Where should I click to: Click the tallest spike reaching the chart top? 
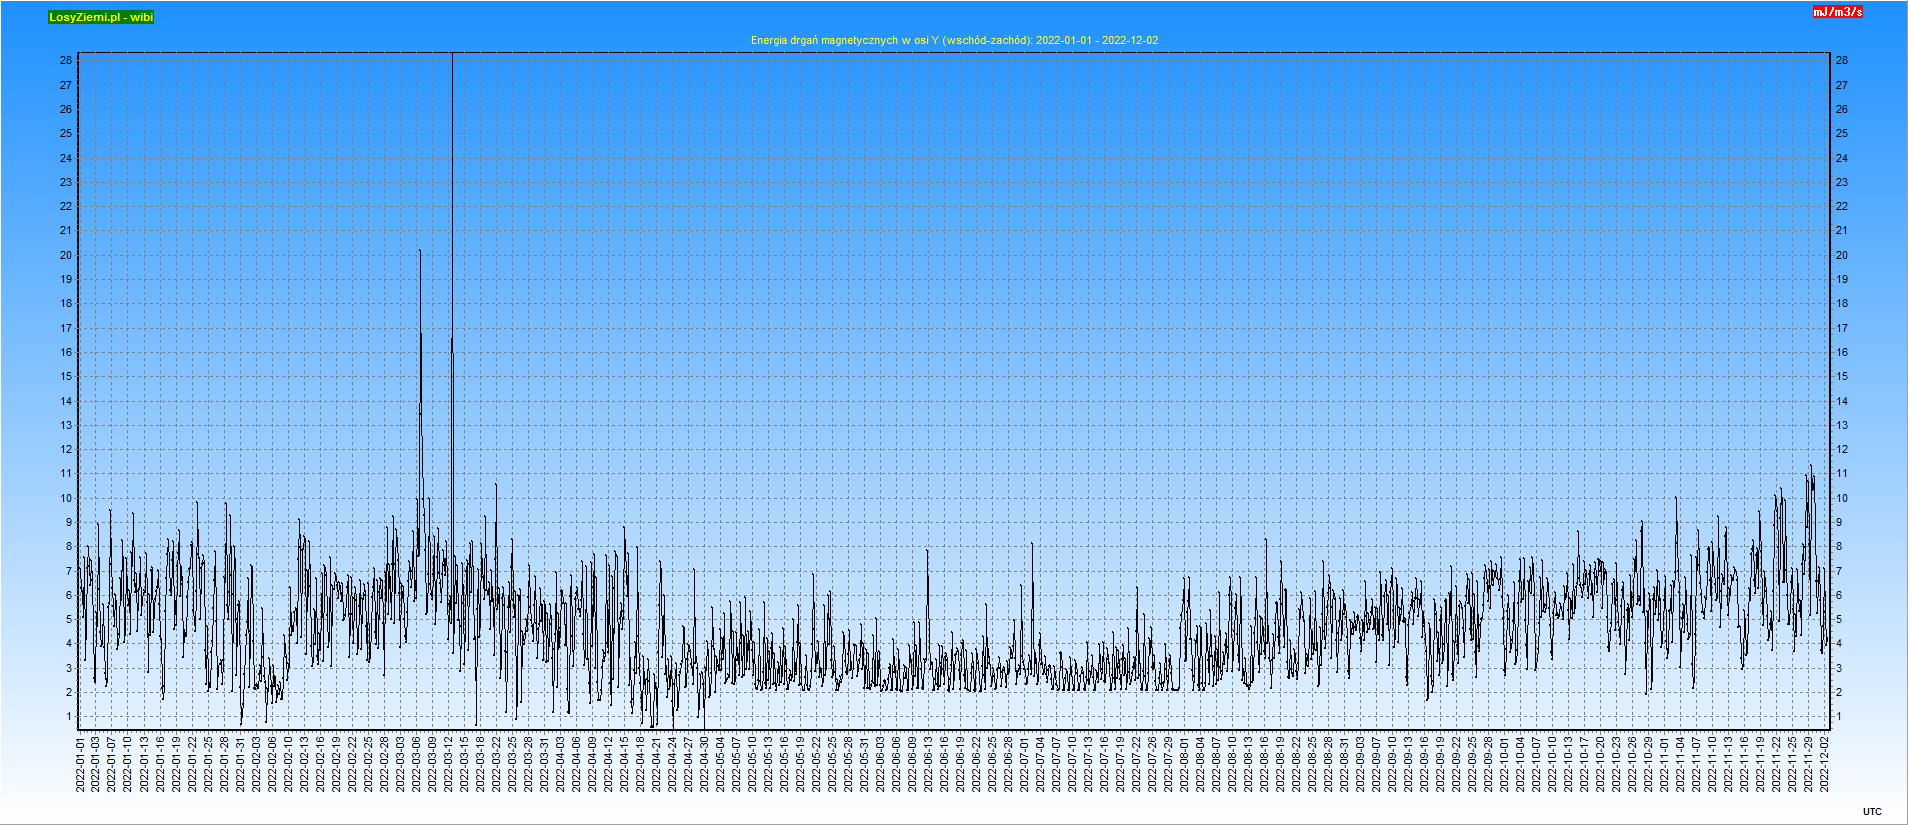click(x=452, y=58)
